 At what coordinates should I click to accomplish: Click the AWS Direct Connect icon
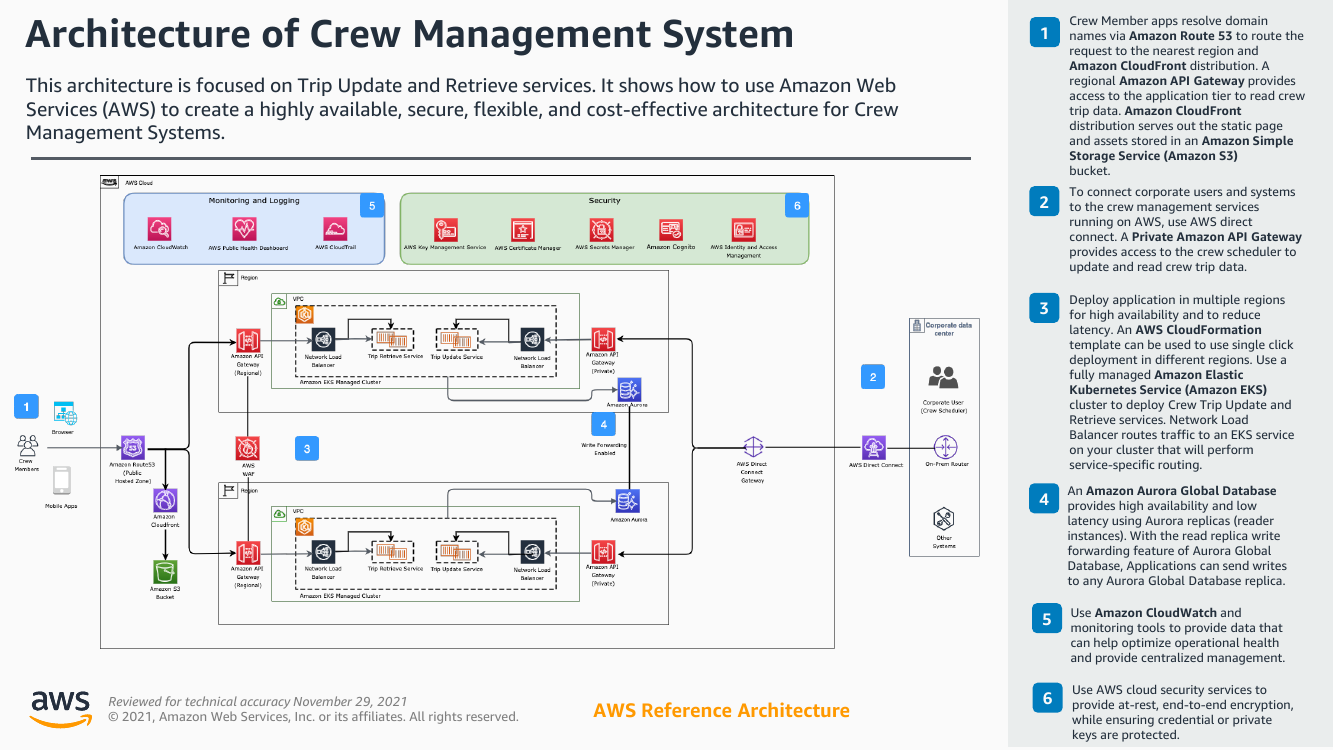click(874, 447)
